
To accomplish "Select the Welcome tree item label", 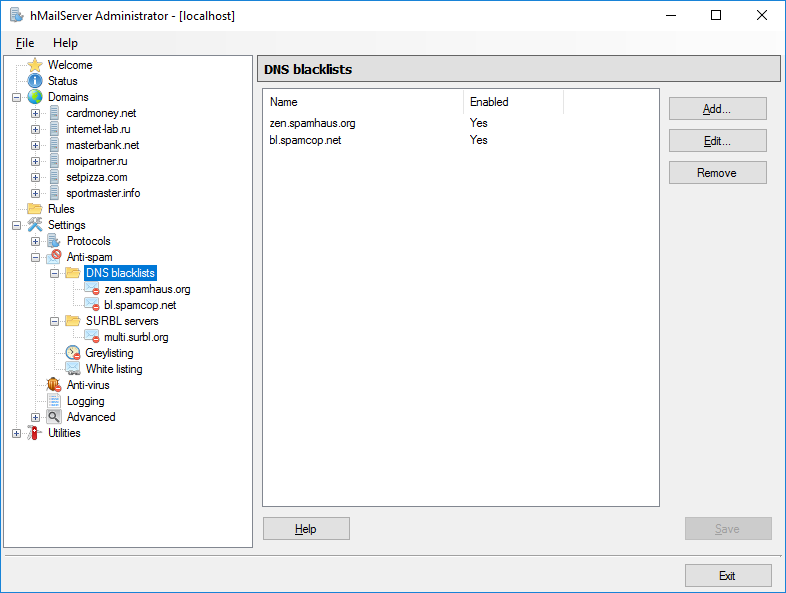I will click(70, 65).
